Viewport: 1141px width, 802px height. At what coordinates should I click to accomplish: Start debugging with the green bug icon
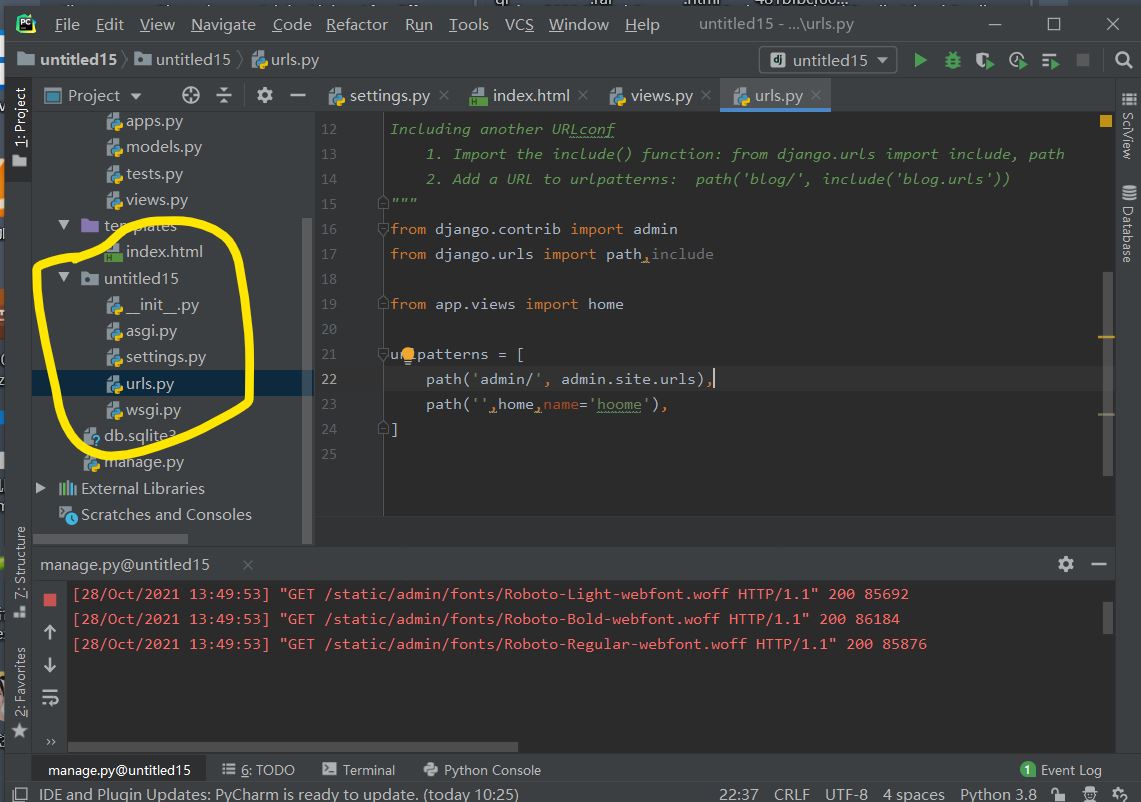[953, 60]
